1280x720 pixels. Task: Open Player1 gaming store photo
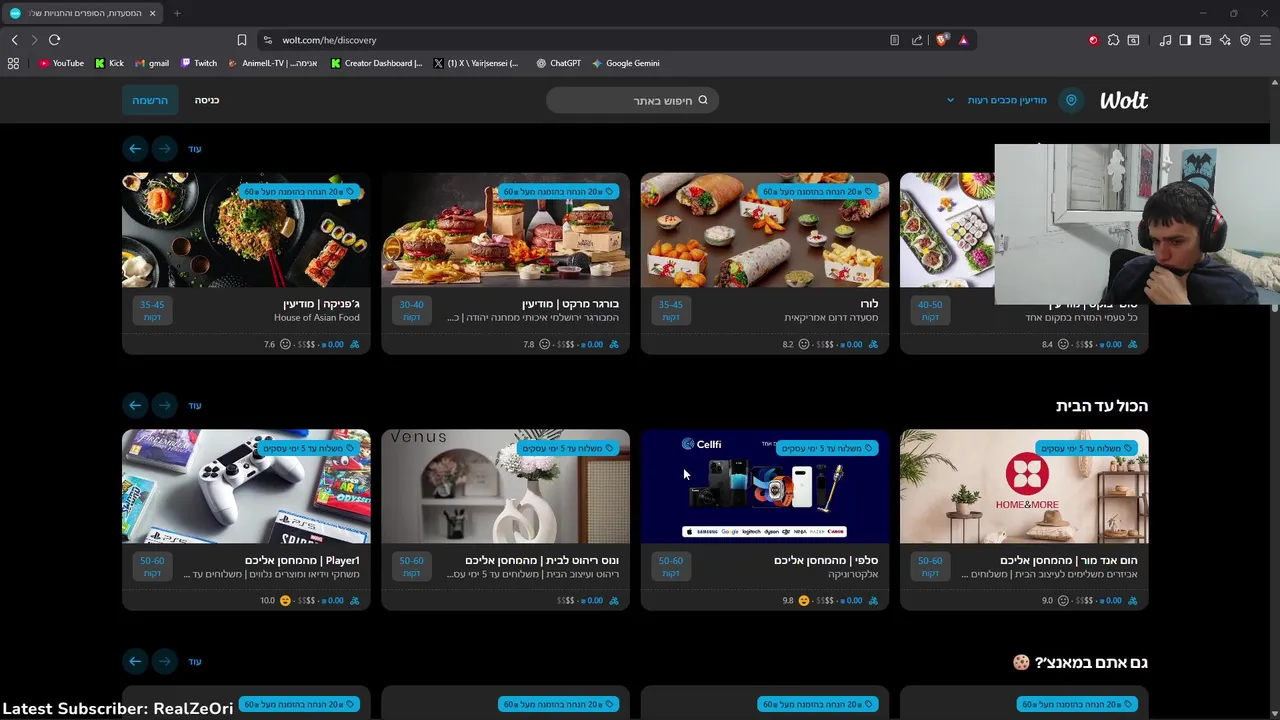click(x=246, y=487)
